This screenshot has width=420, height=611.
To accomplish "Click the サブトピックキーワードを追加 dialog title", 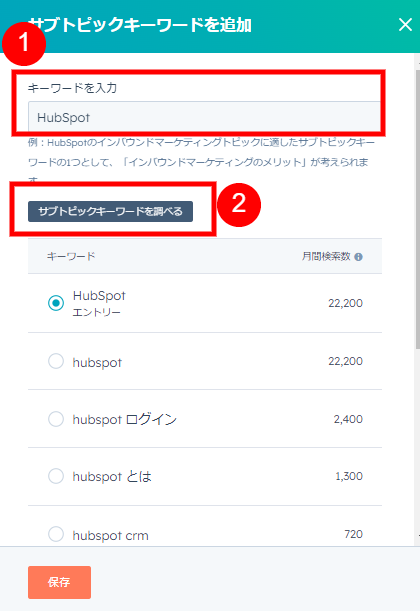I will click(x=140, y=25).
